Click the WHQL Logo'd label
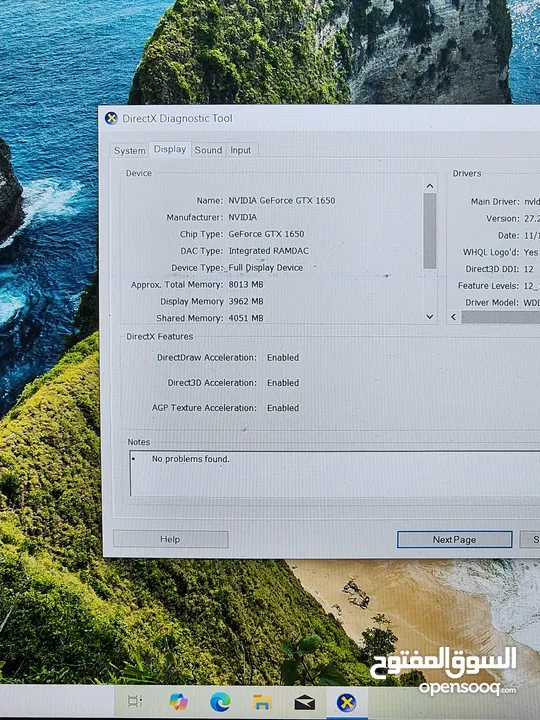The height and width of the screenshot is (720, 540). click(491, 252)
